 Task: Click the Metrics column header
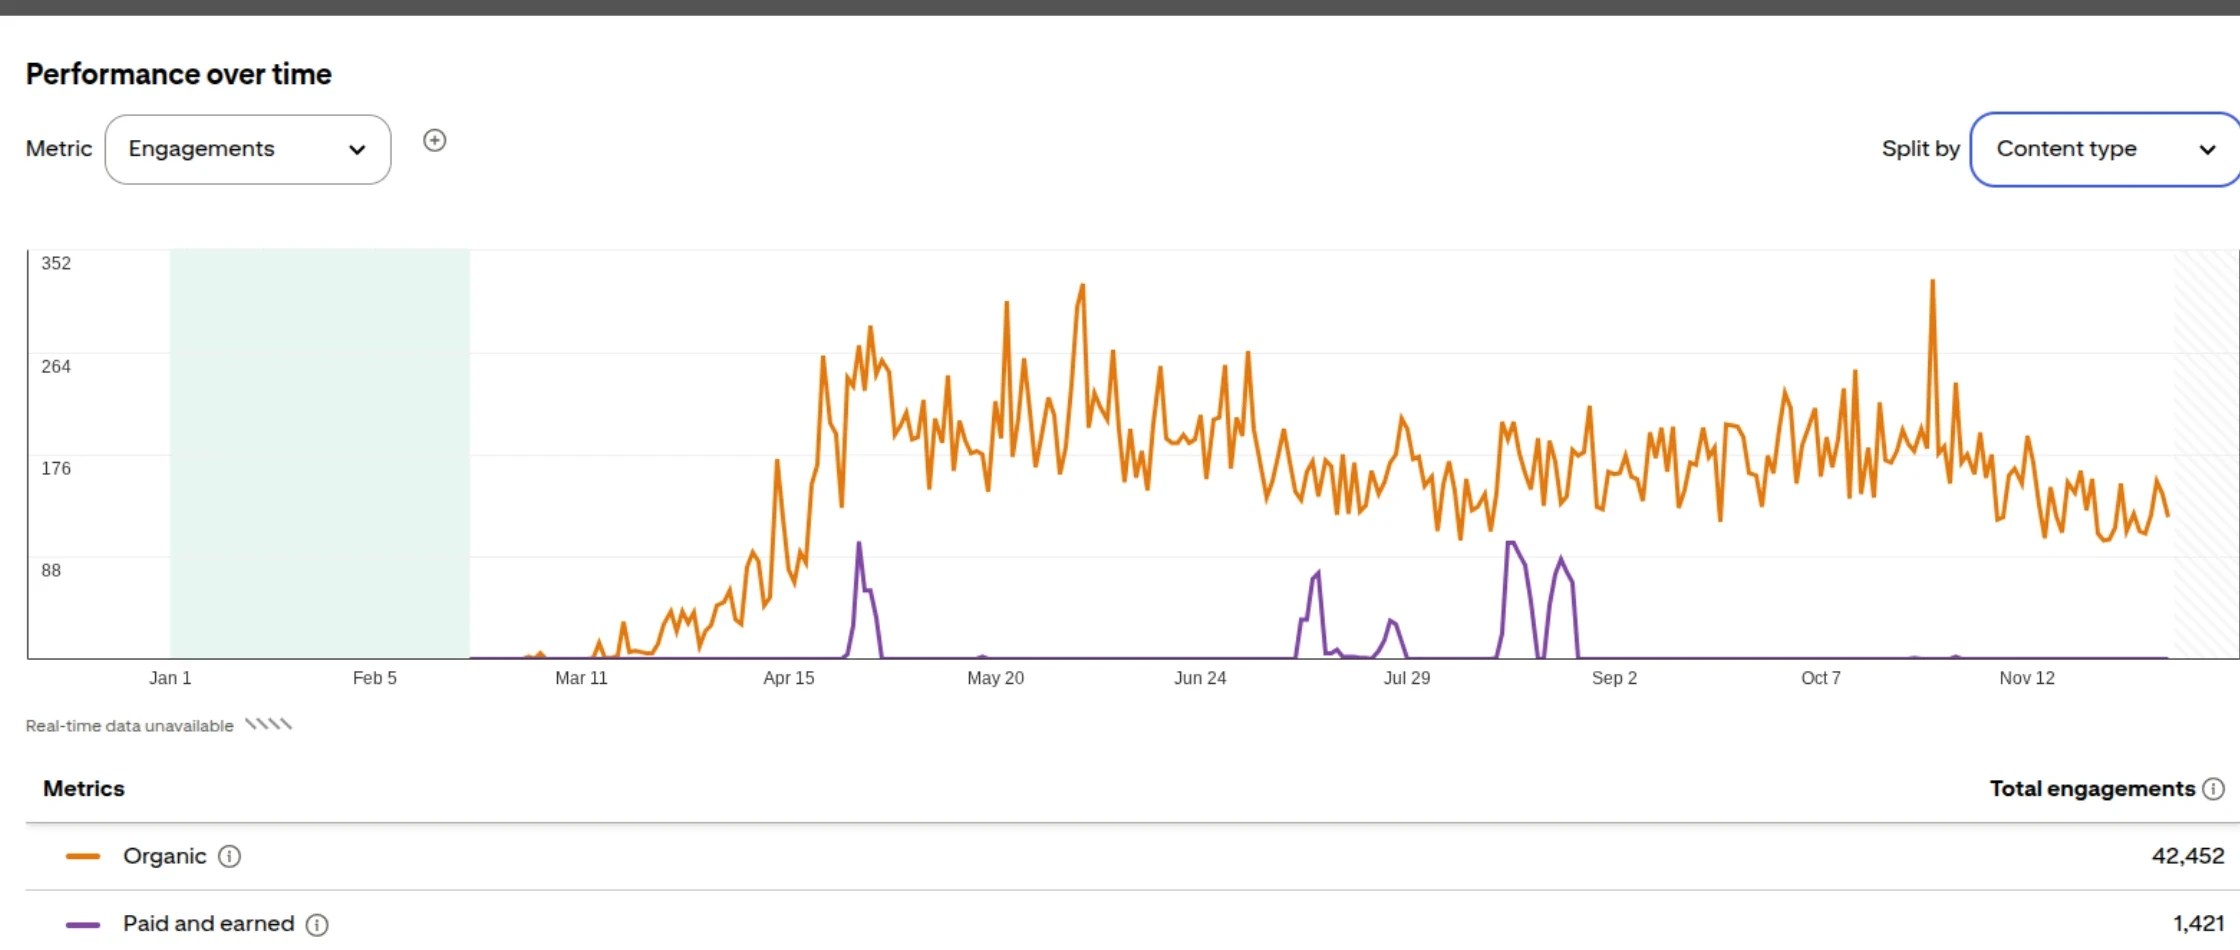(x=84, y=789)
